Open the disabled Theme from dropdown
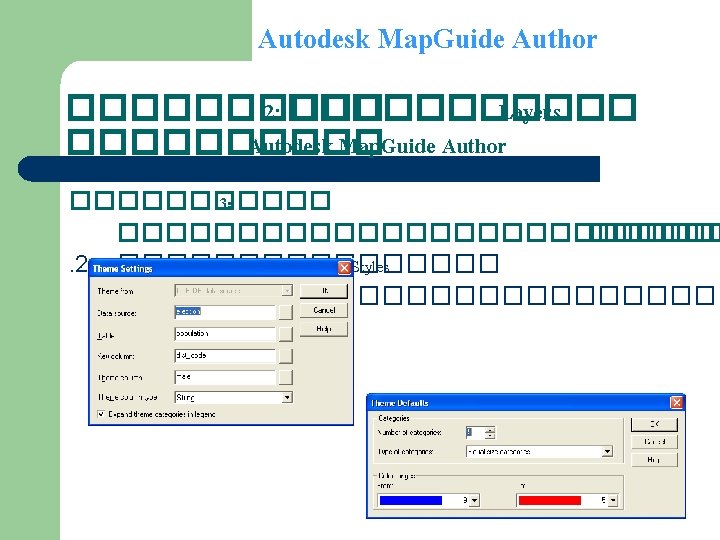Viewport: 720px width, 540px height. (233, 291)
